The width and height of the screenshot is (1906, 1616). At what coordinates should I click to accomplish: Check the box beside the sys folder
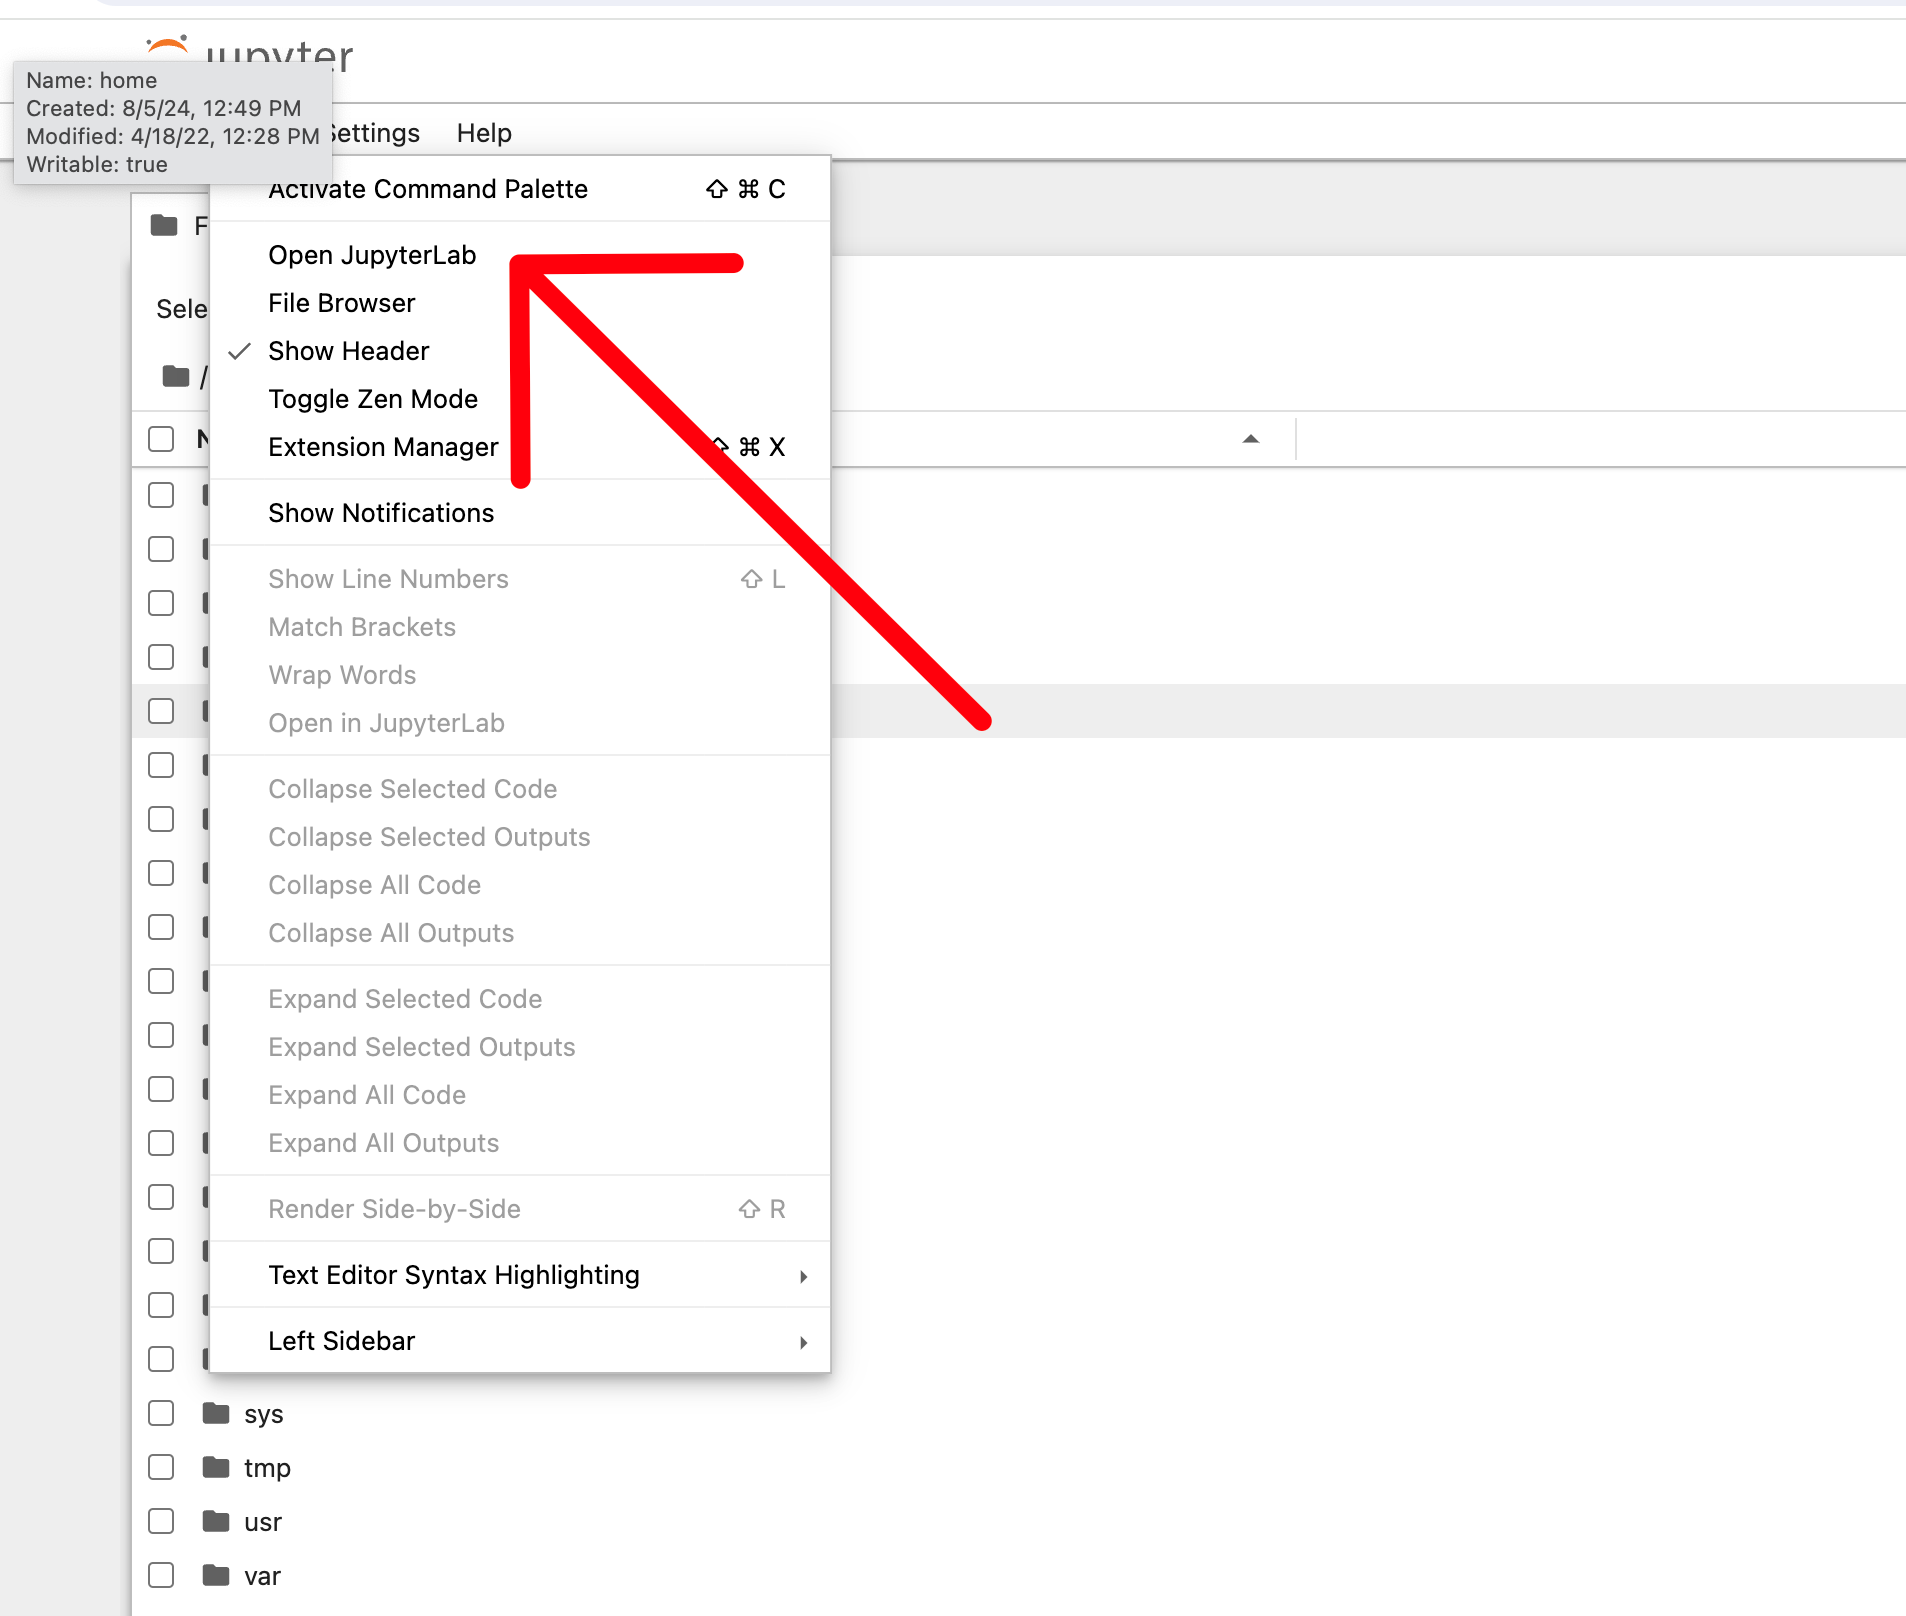[x=161, y=1413]
